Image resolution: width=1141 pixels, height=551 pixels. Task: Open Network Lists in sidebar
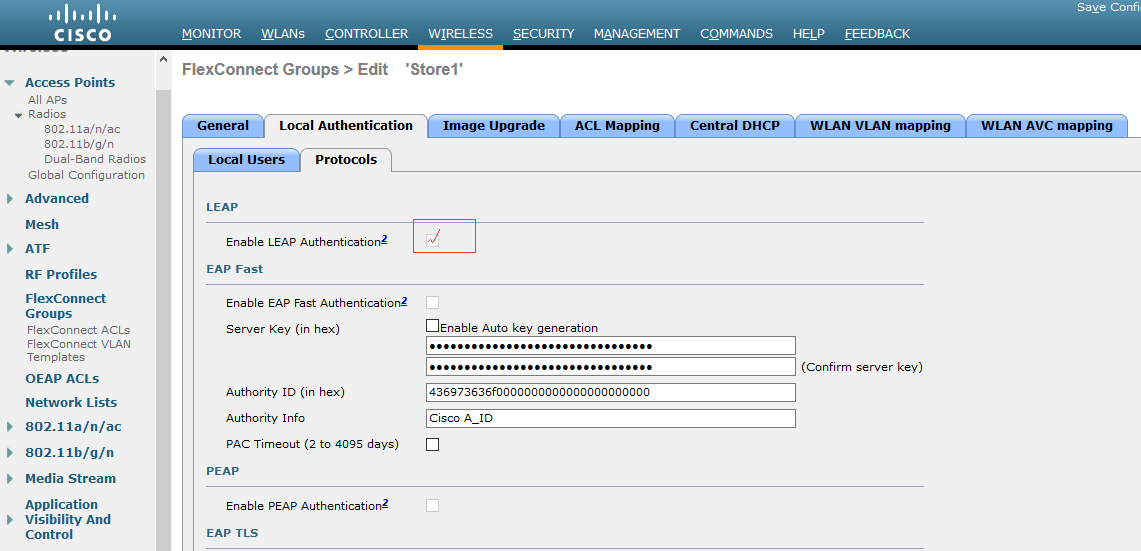71,403
